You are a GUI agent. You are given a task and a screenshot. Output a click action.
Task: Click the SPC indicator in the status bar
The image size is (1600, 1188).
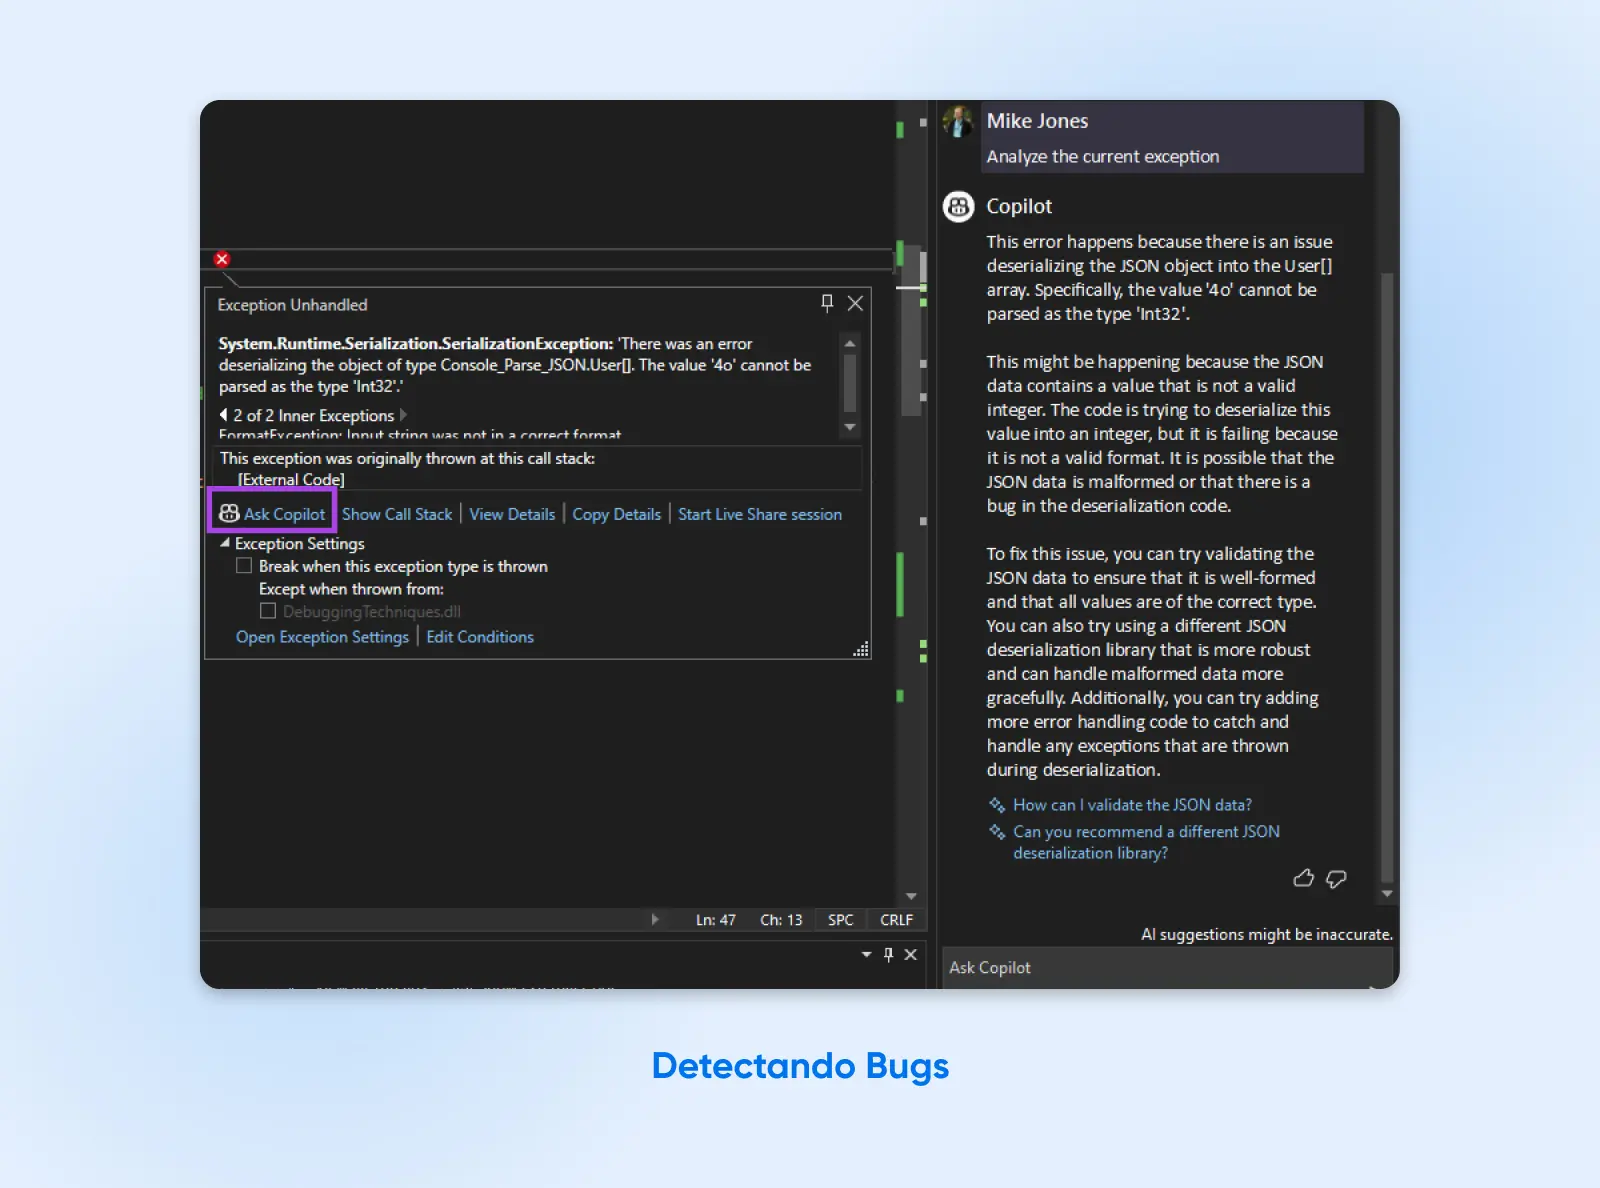click(839, 919)
